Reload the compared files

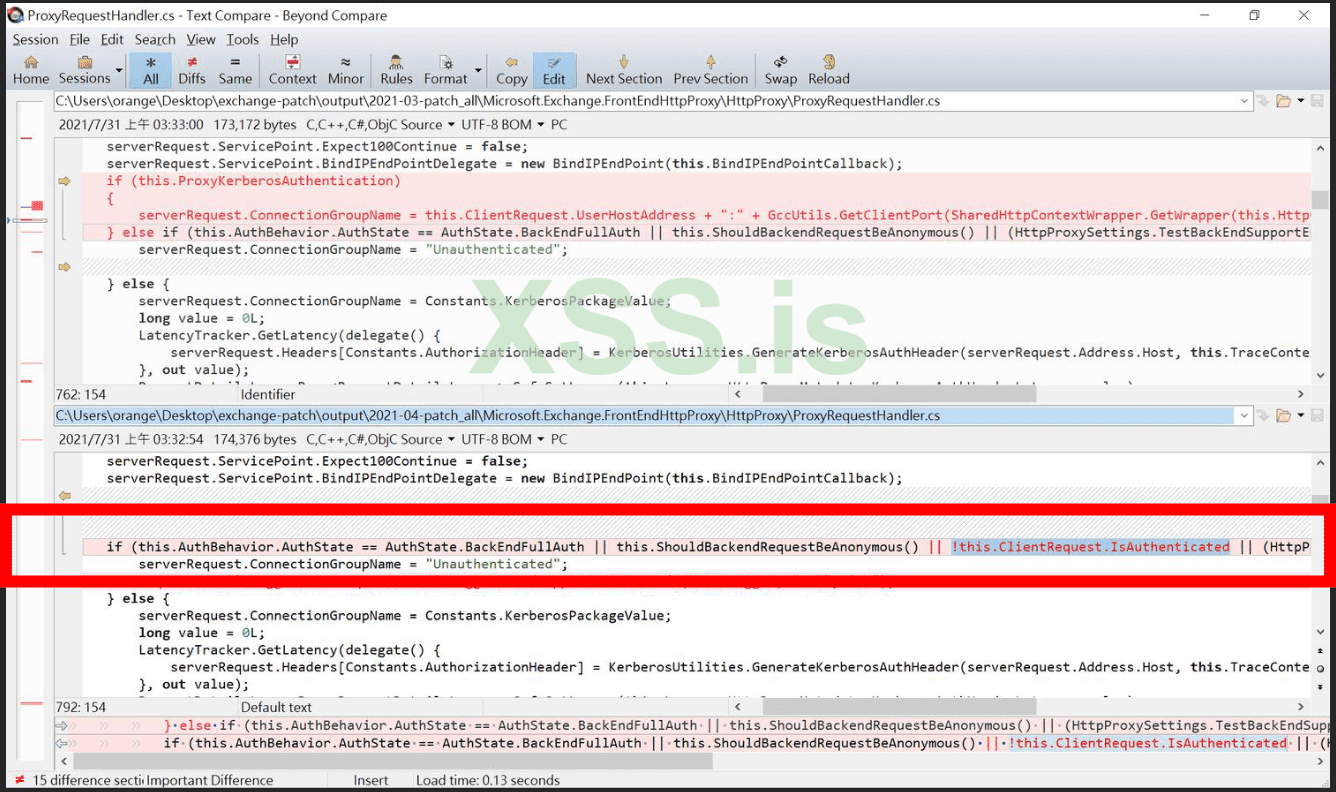[x=829, y=70]
